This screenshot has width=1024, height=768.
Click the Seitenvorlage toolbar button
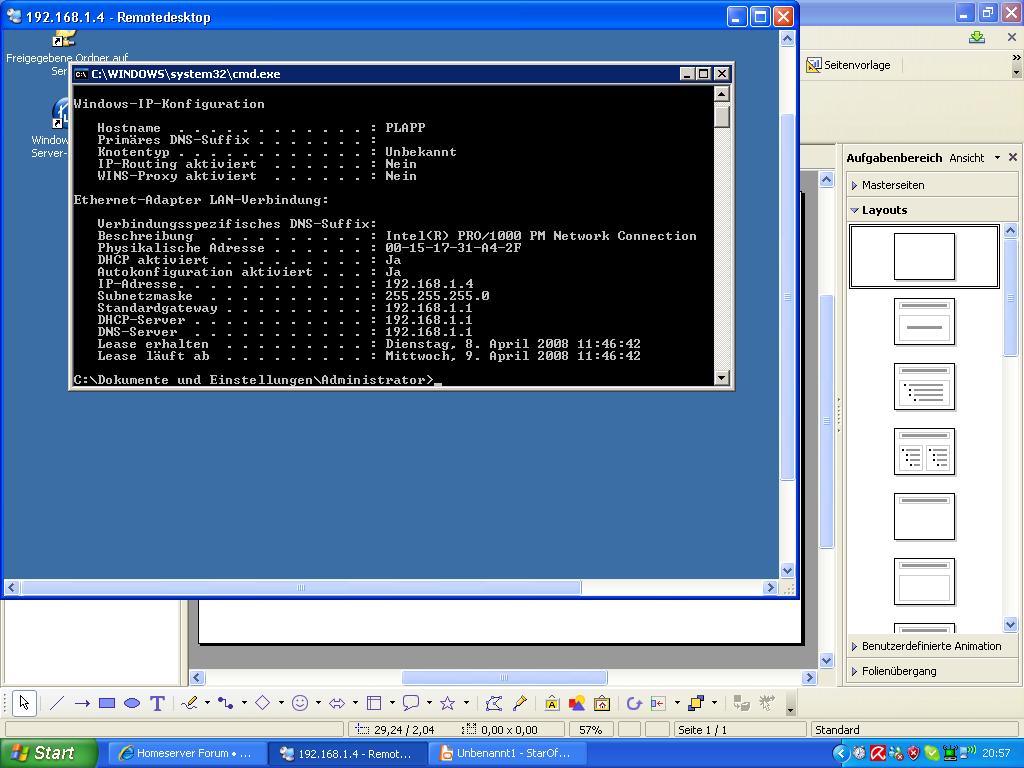[849, 65]
